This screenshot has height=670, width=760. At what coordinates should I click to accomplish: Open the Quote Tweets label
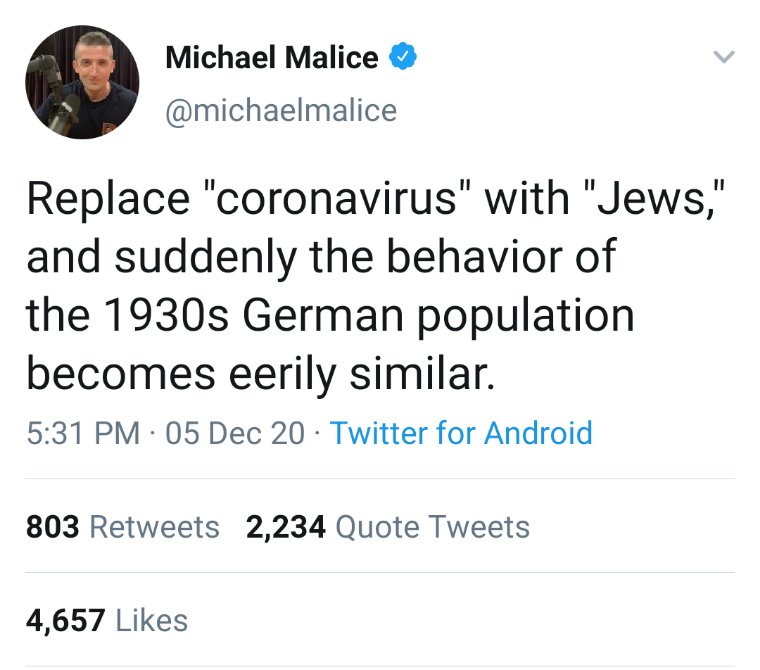(432, 527)
